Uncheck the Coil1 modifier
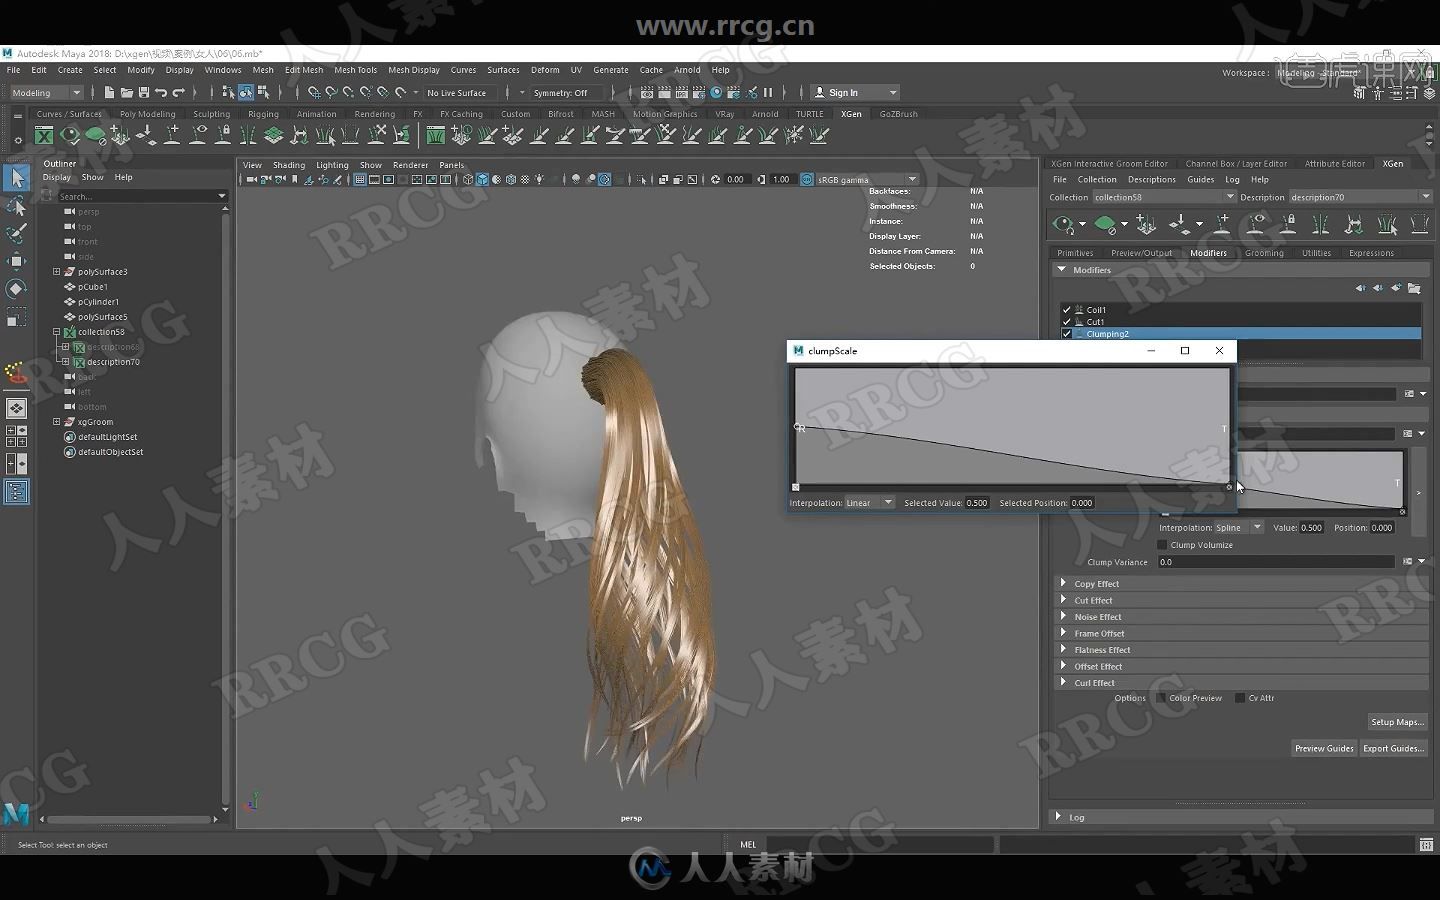This screenshot has height=900, width=1440. coord(1067,310)
